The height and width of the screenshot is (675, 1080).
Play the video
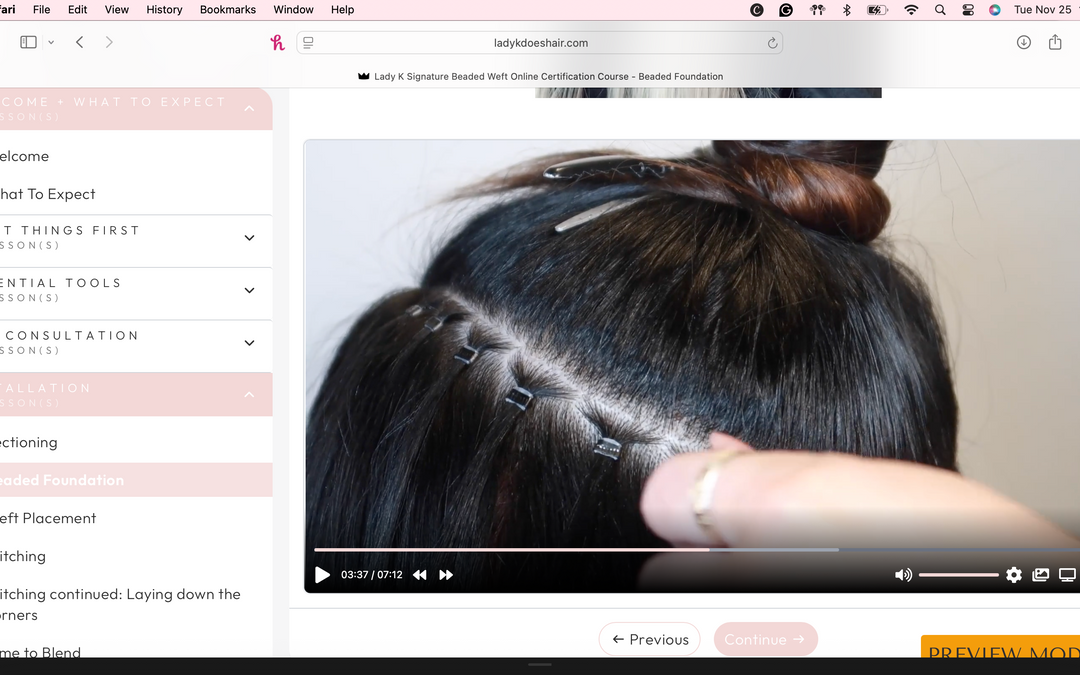tap(322, 575)
